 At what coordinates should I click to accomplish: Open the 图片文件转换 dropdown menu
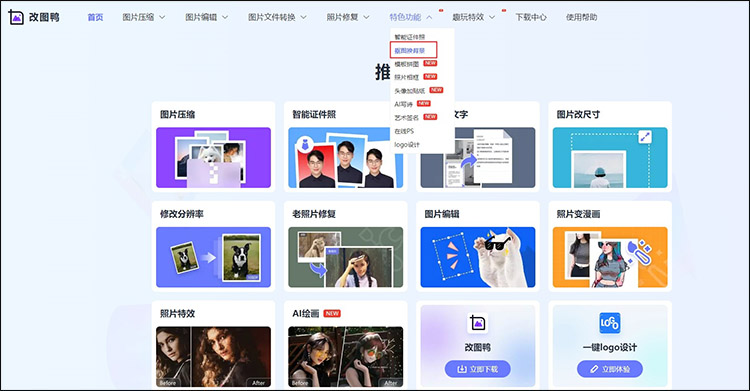coord(277,17)
